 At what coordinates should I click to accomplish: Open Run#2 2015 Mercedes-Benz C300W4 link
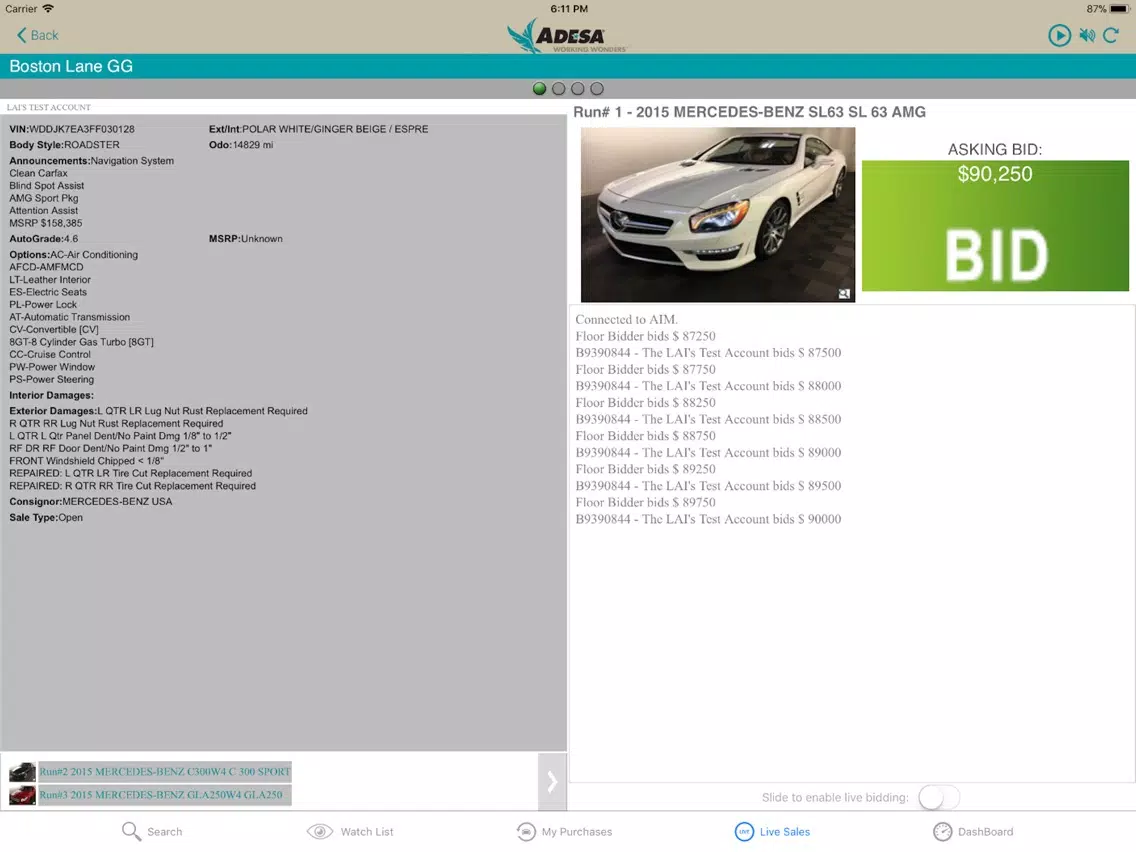[164, 772]
